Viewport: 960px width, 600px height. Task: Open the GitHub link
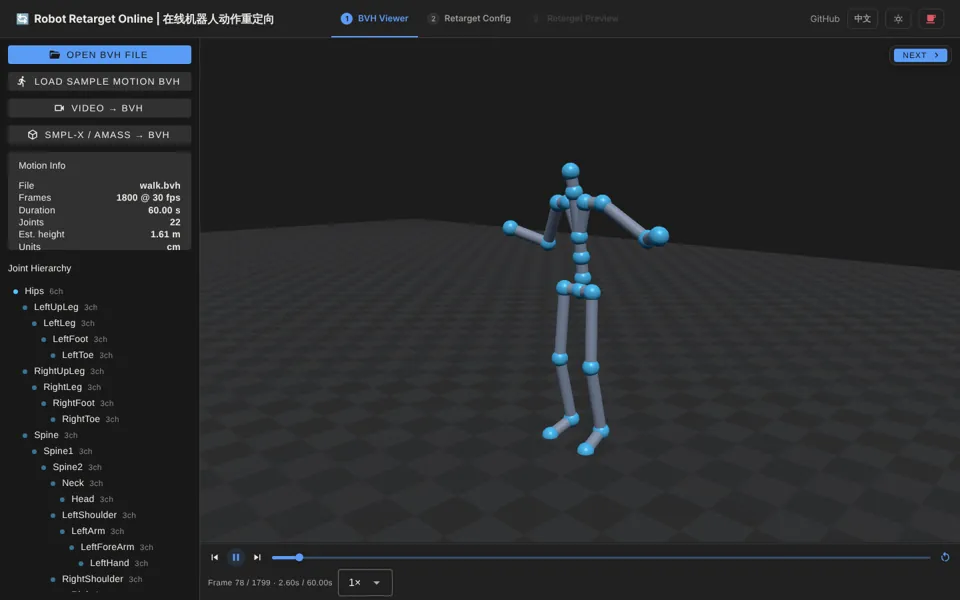coord(824,19)
